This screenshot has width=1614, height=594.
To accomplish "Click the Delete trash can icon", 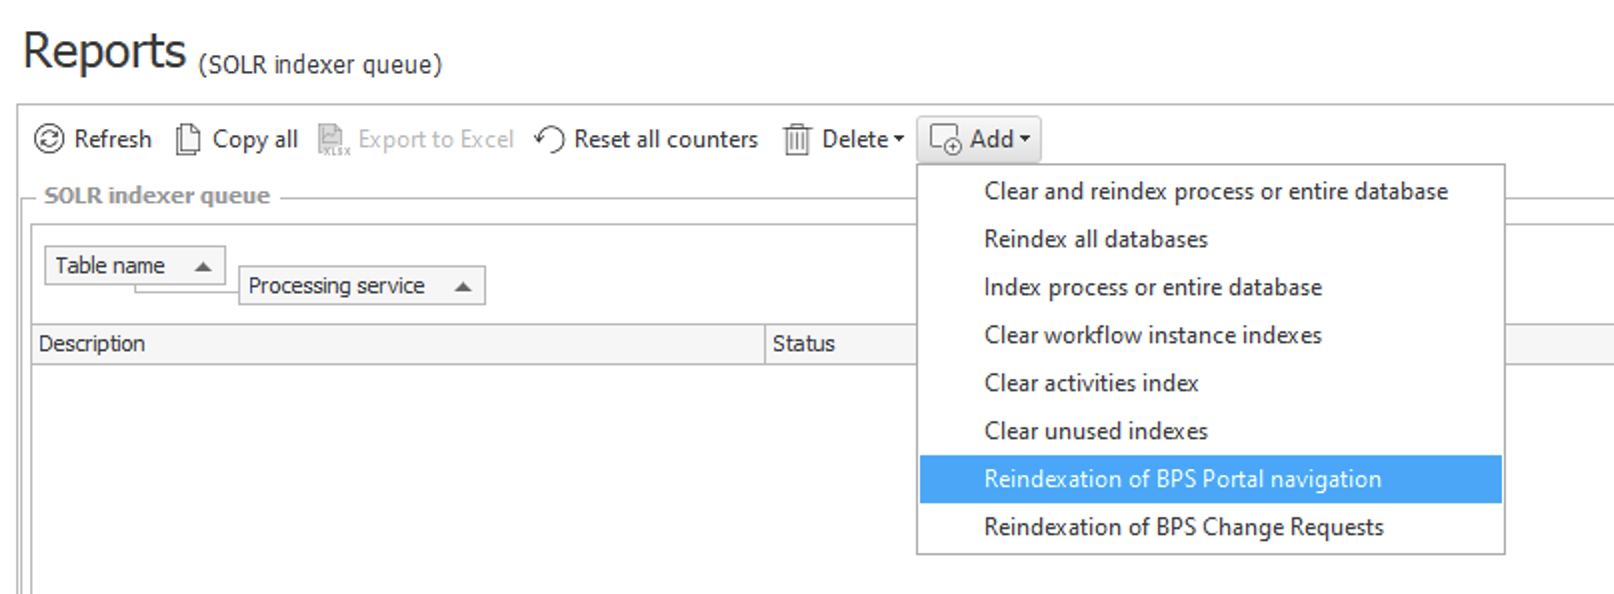I will pos(796,139).
